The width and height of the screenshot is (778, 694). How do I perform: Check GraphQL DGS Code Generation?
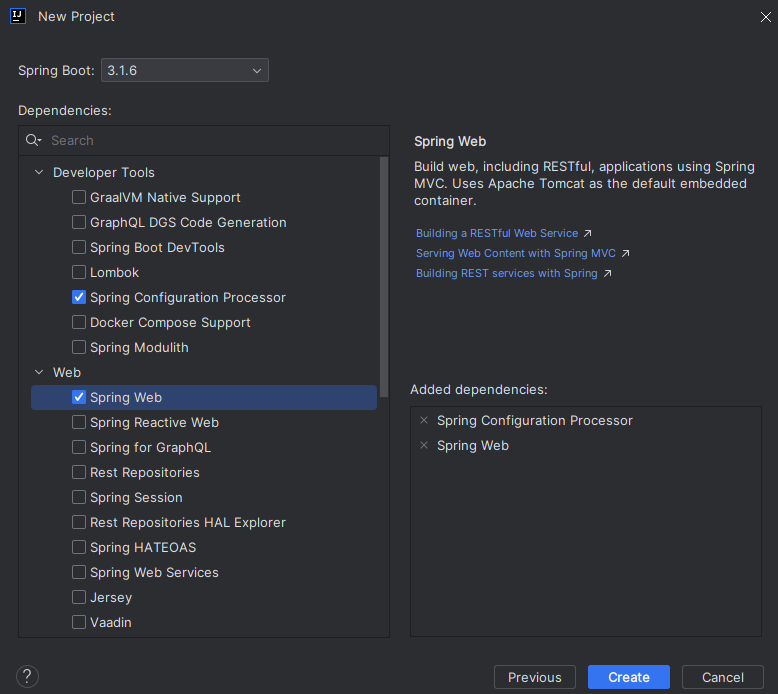pyautogui.click(x=79, y=222)
